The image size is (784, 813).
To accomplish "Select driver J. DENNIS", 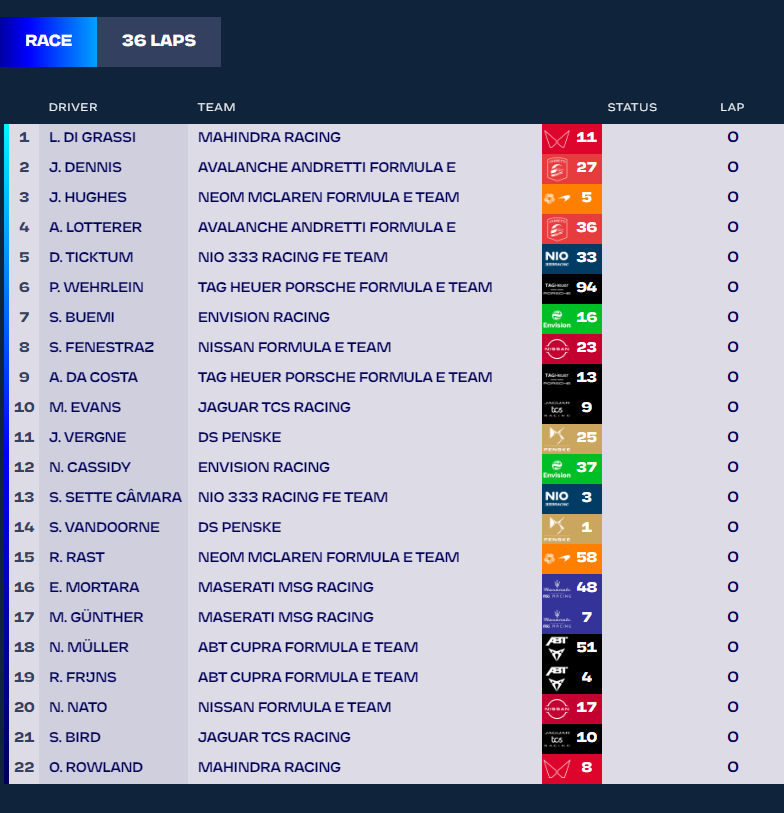I will coord(85,167).
